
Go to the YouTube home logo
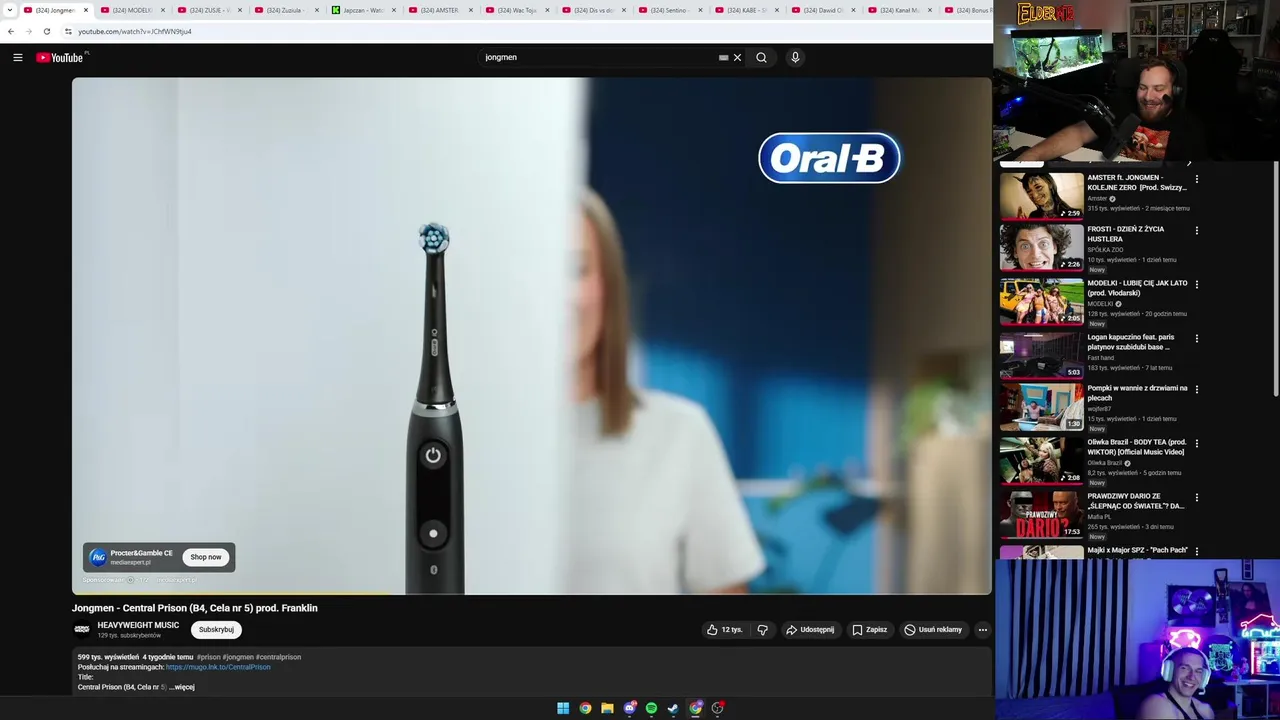coord(62,57)
